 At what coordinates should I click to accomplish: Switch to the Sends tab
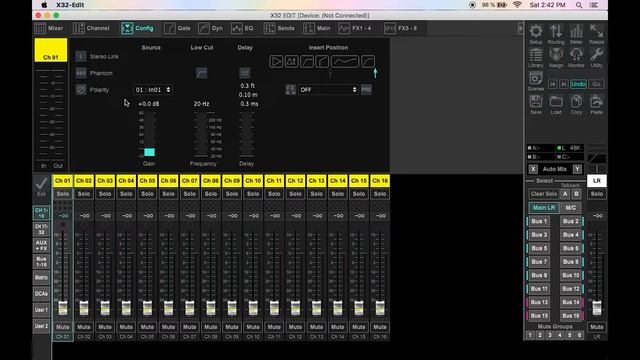coord(279,28)
